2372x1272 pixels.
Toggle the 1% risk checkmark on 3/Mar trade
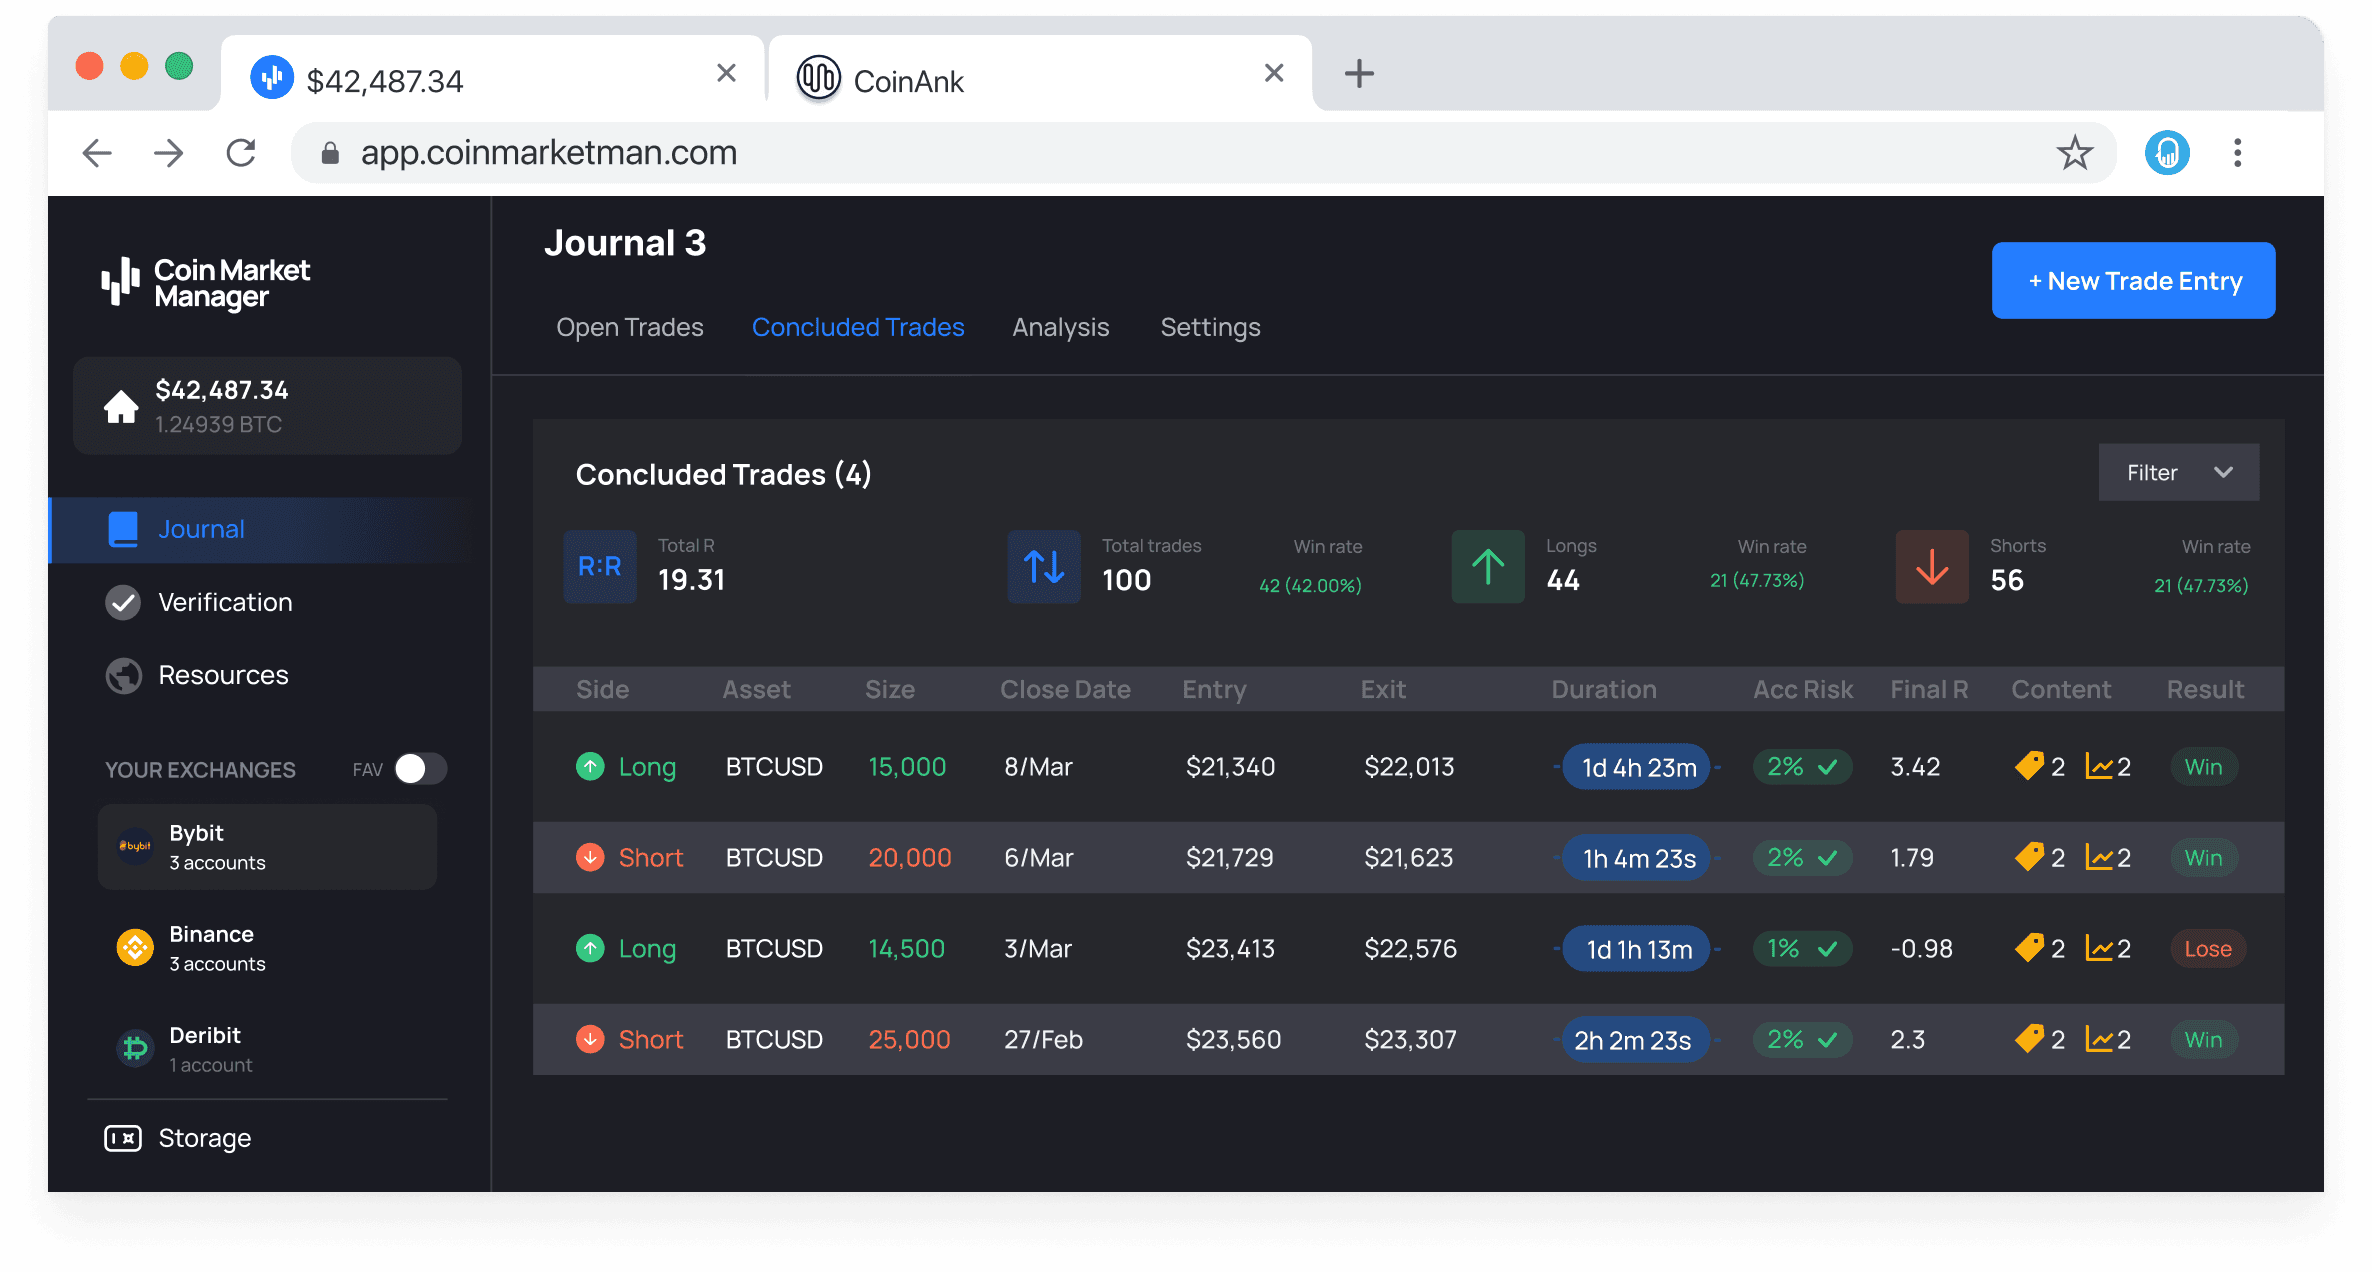coord(1826,947)
